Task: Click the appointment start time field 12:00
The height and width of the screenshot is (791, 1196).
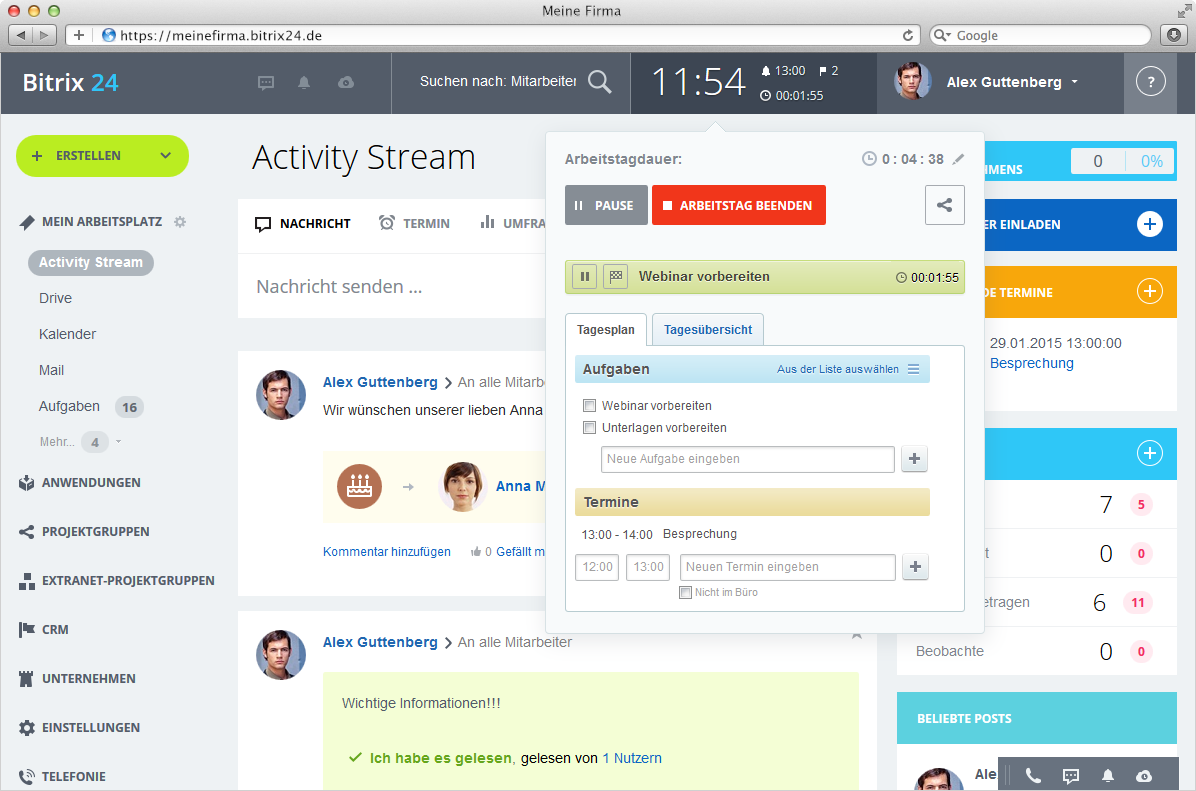Action: tap(597, 568)
